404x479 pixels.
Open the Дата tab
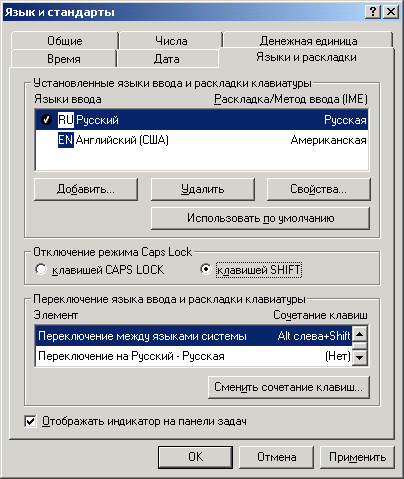(x=167, y=59)
